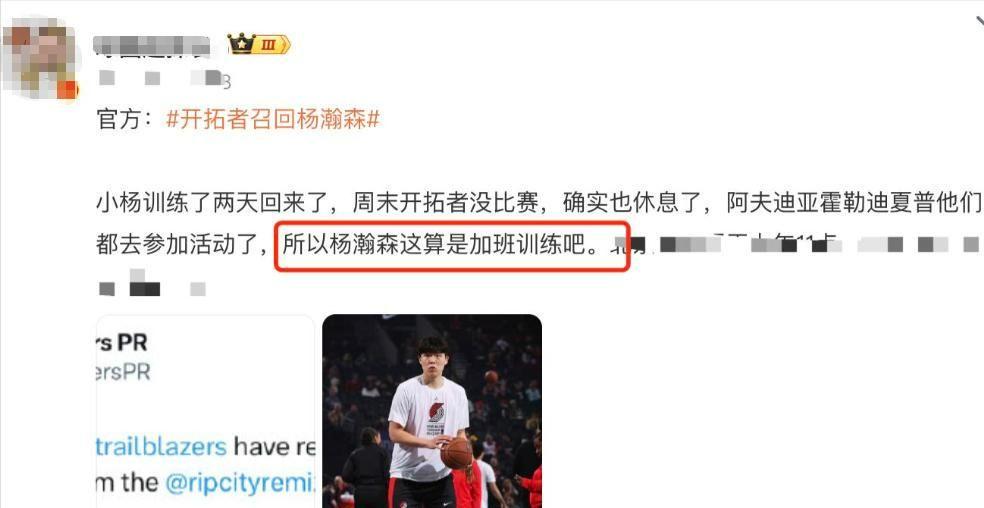Image resolution: width=984 pixels, height=508 pixels.
Task: Click the blurred text after the red box
Action: [x=796, y=244]
